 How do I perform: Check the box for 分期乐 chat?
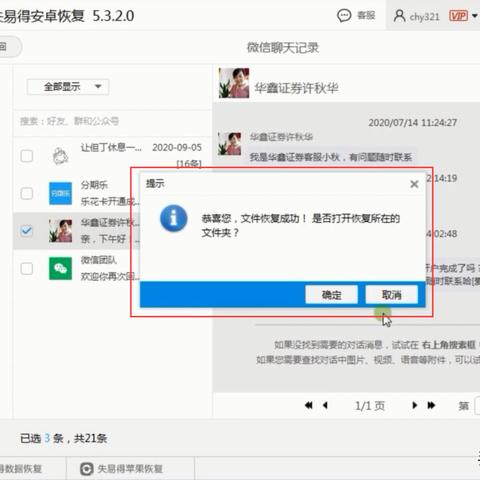point(27,193)
